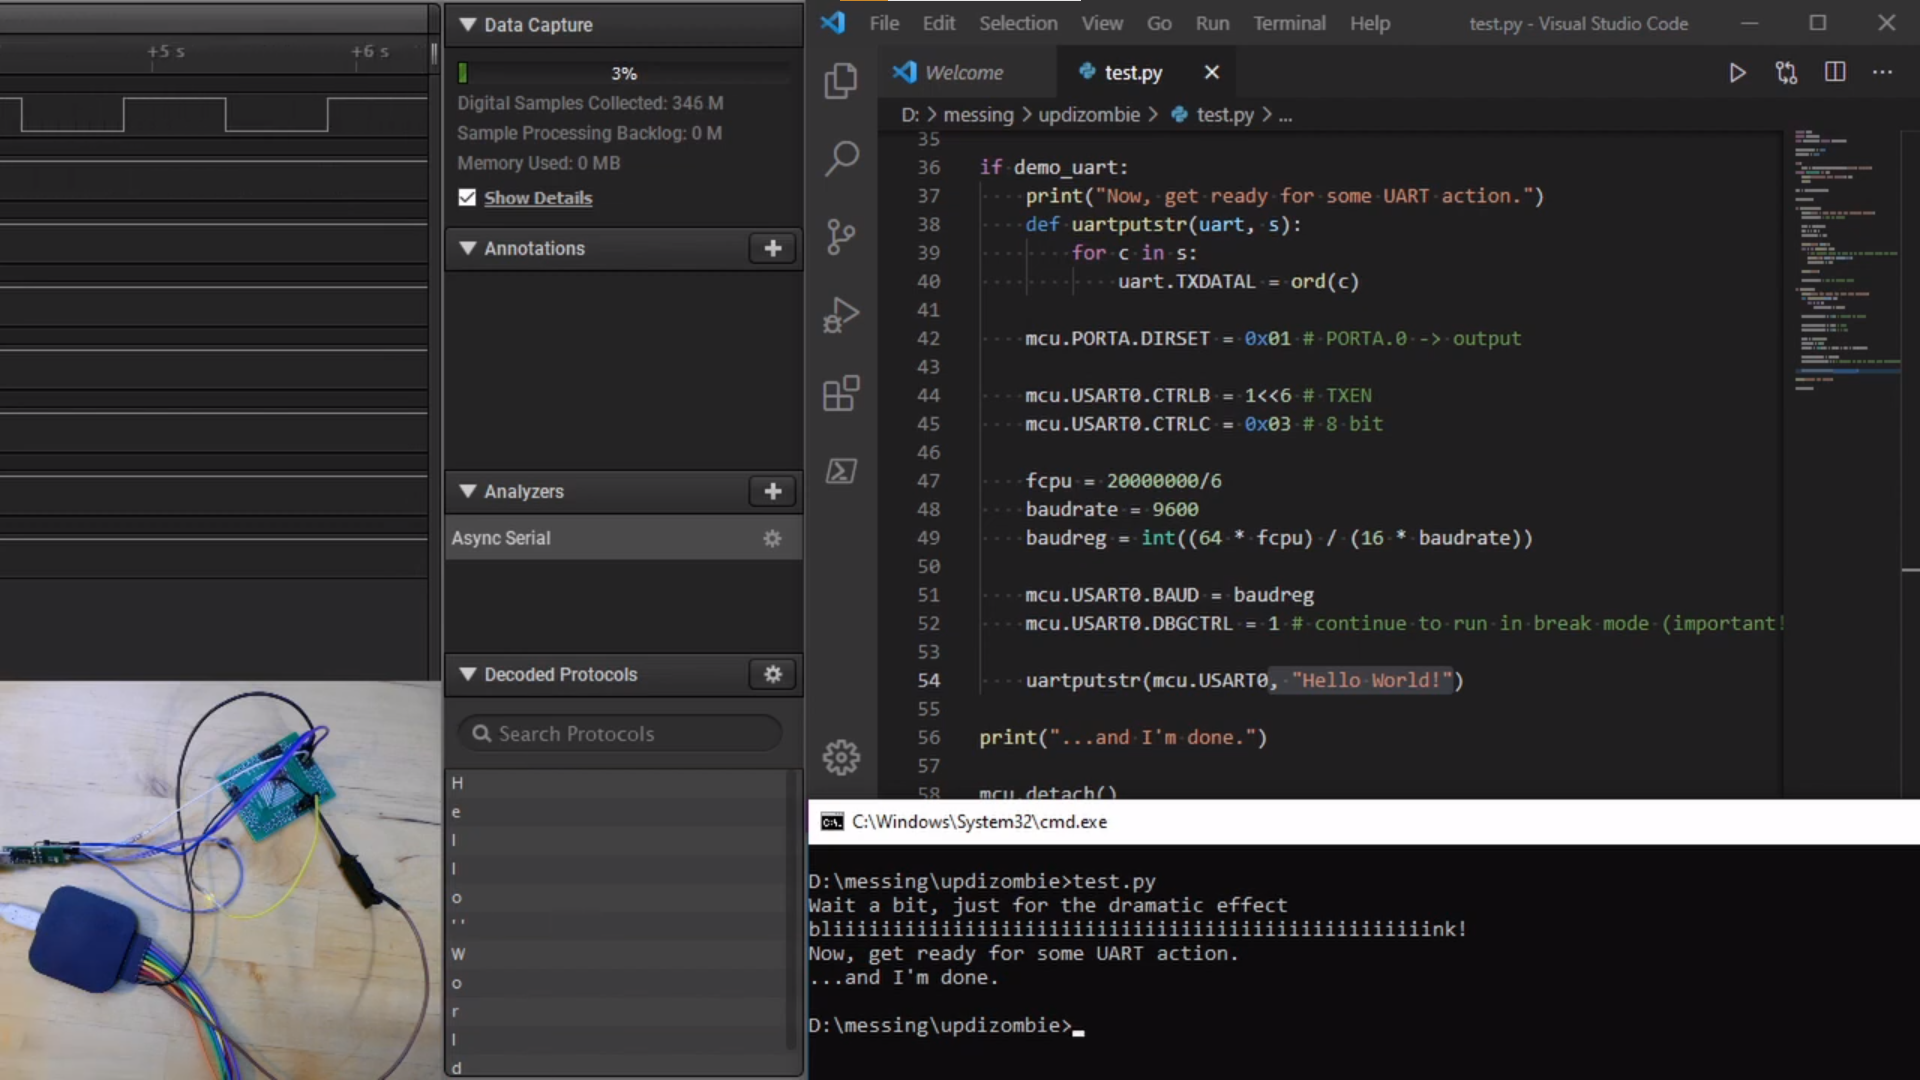1920x1080 pixels.
Task: Open Async Serial analyzer settings gear
Action: point(772,538)
